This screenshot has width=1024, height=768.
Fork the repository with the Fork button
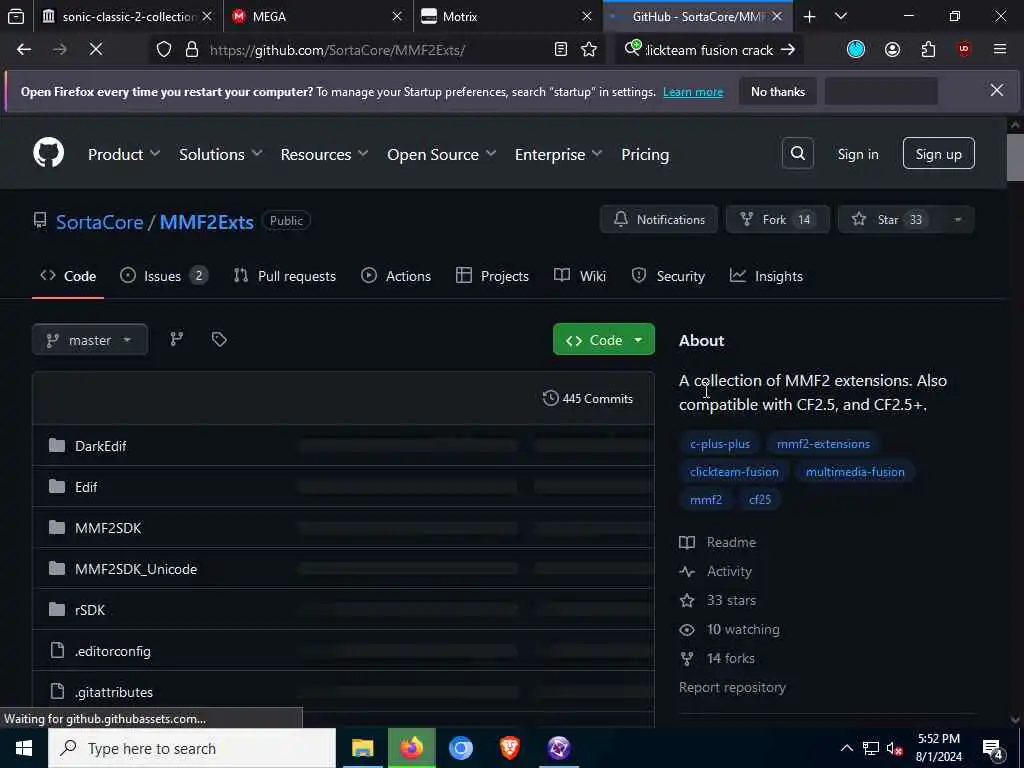coord(777,219)
